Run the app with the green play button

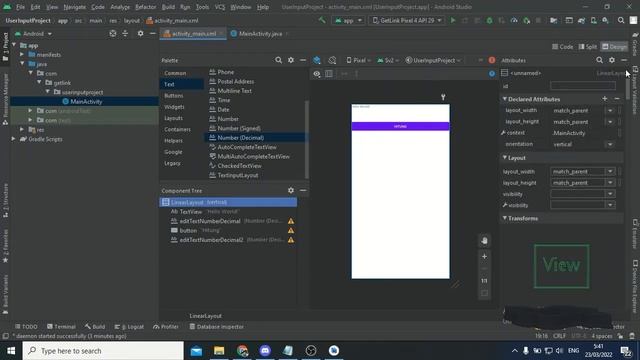click(453, 20)
